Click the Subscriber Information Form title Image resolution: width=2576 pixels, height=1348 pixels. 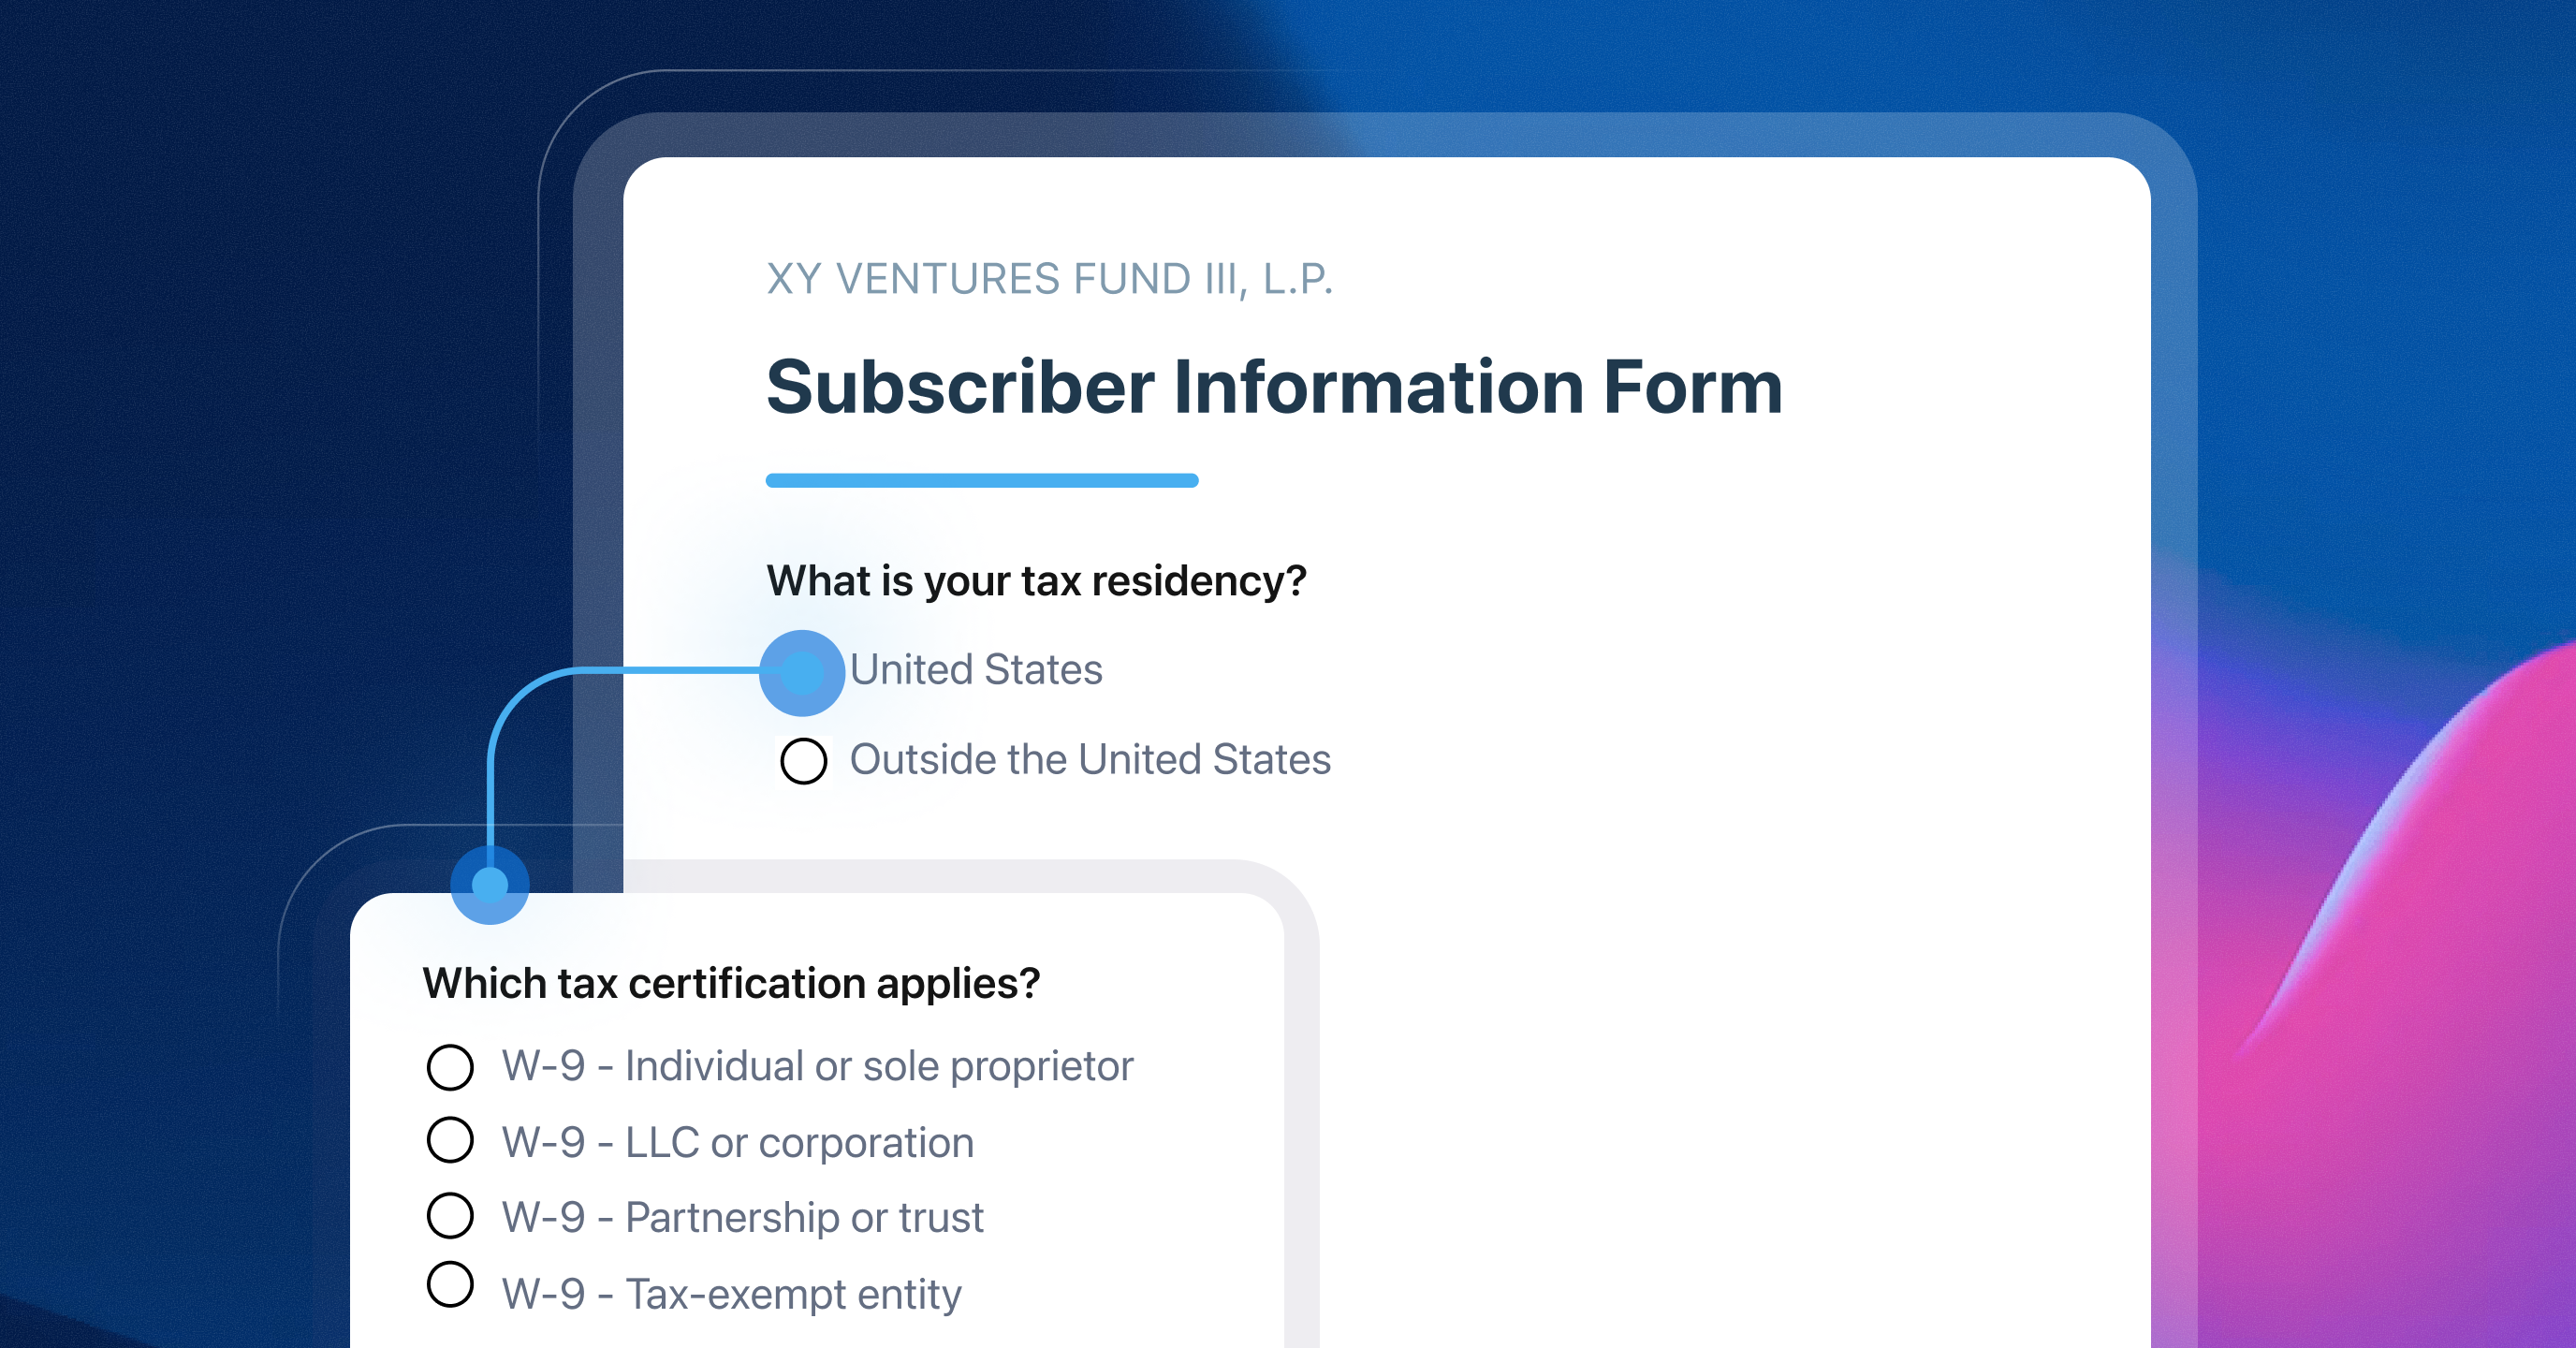[x=1274, y=388]
